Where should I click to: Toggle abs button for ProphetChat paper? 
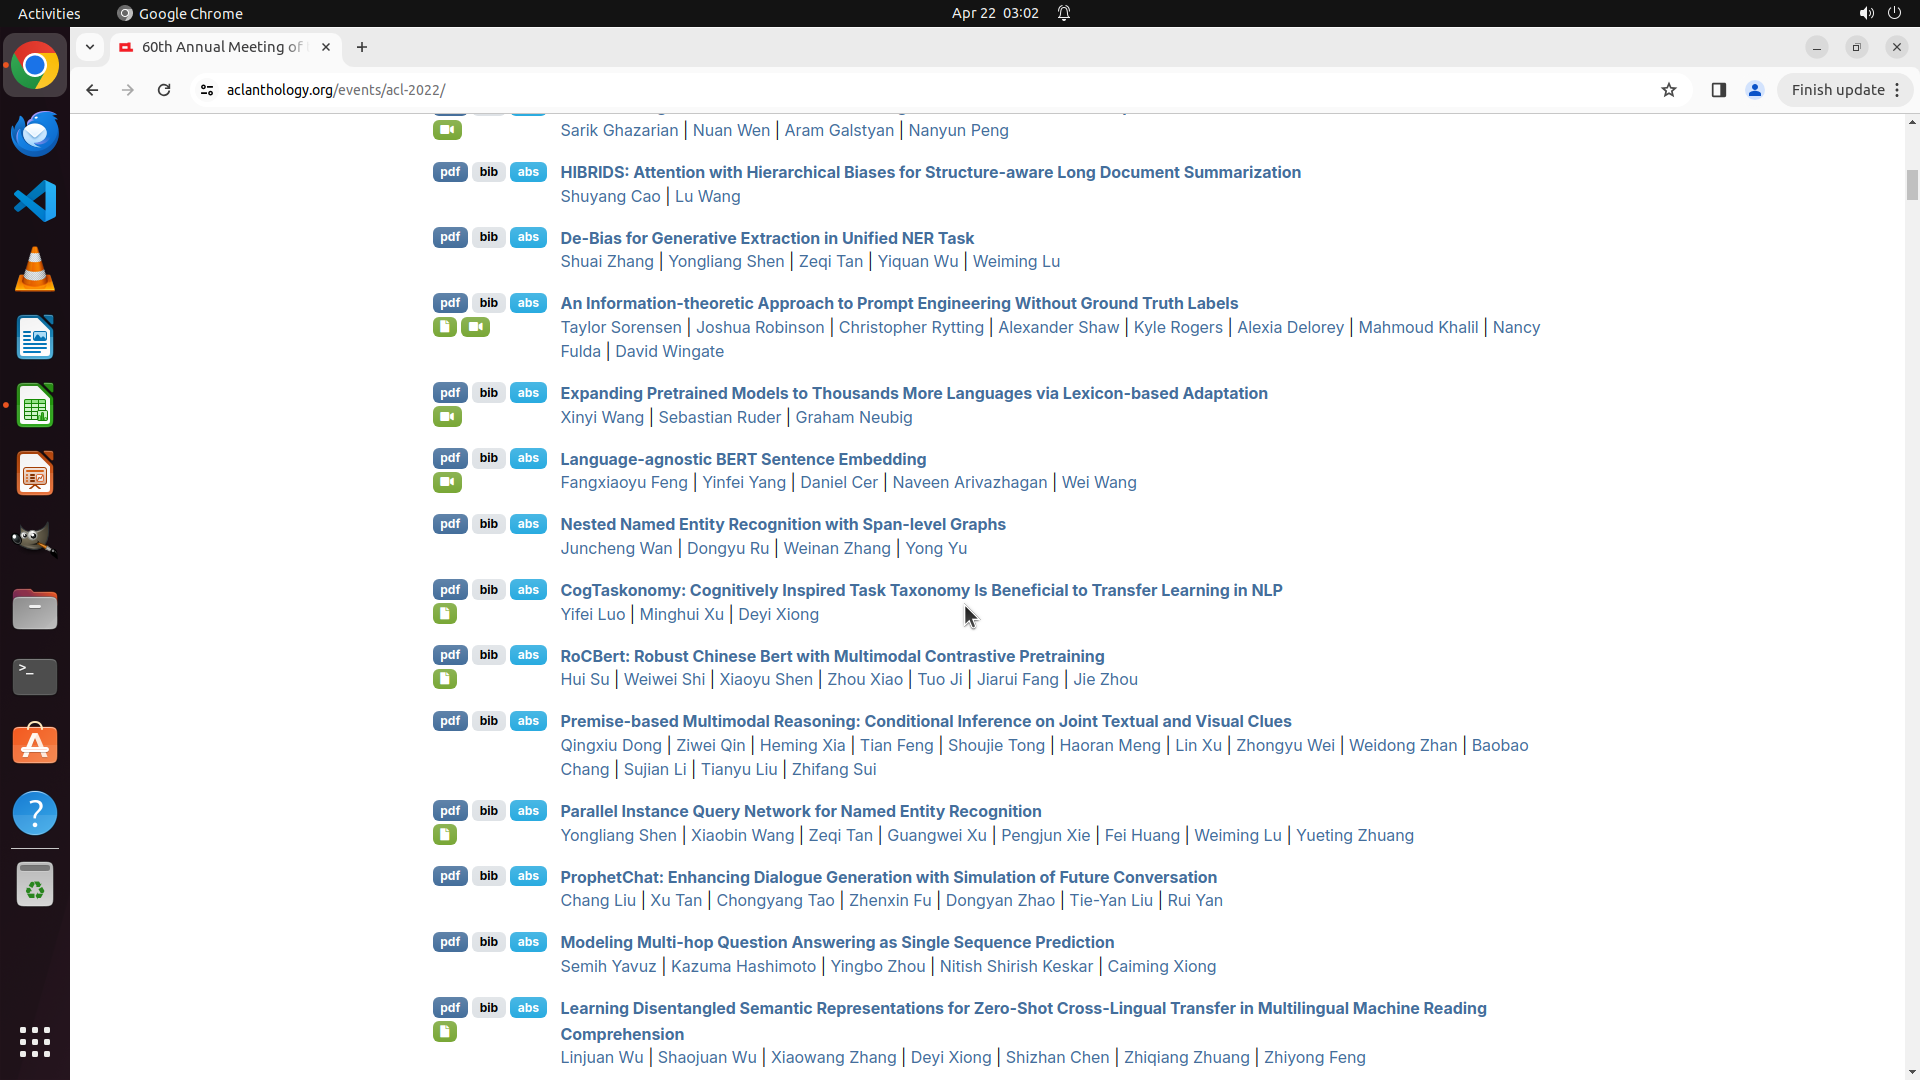[x=528, y=876]
